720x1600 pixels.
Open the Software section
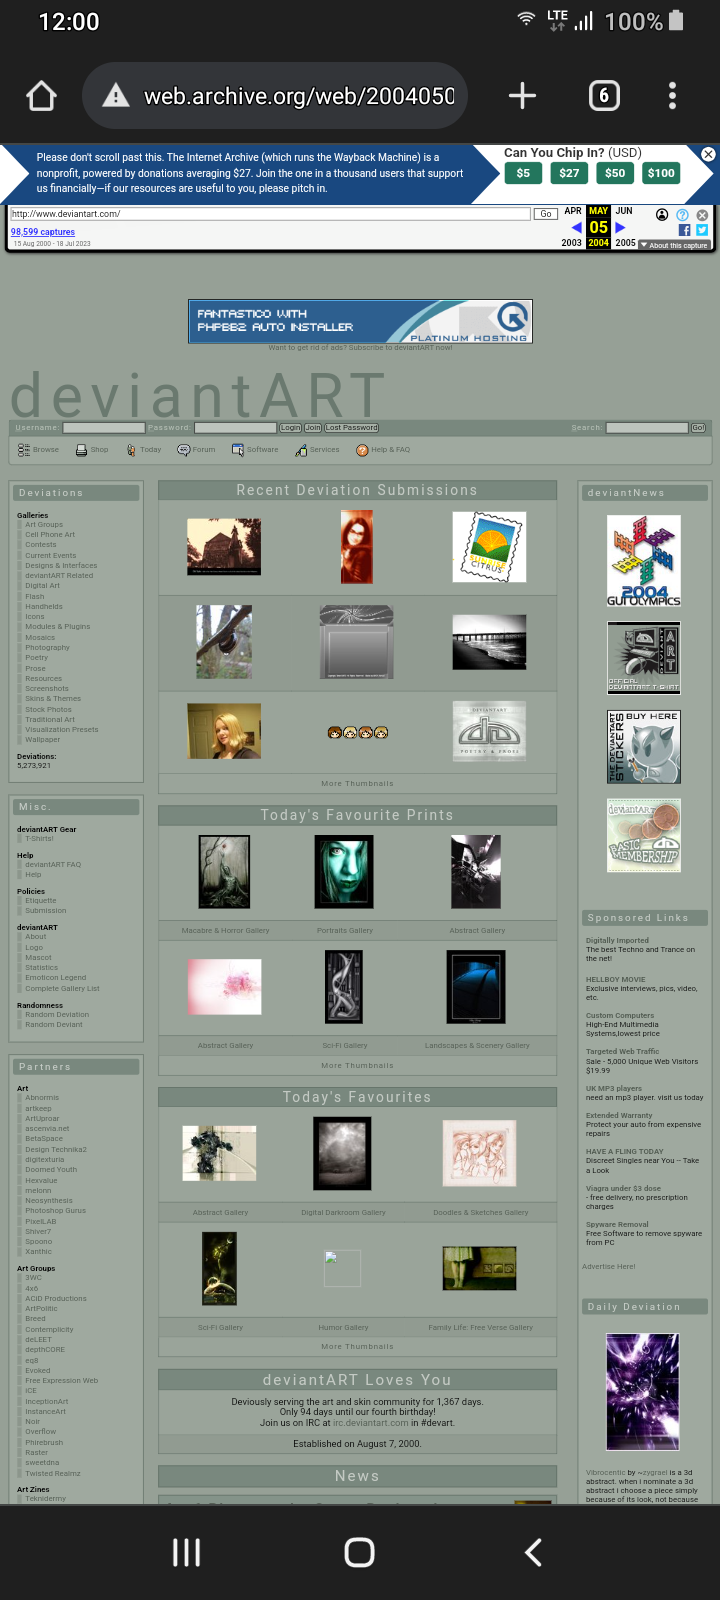(x=255, y=450)
